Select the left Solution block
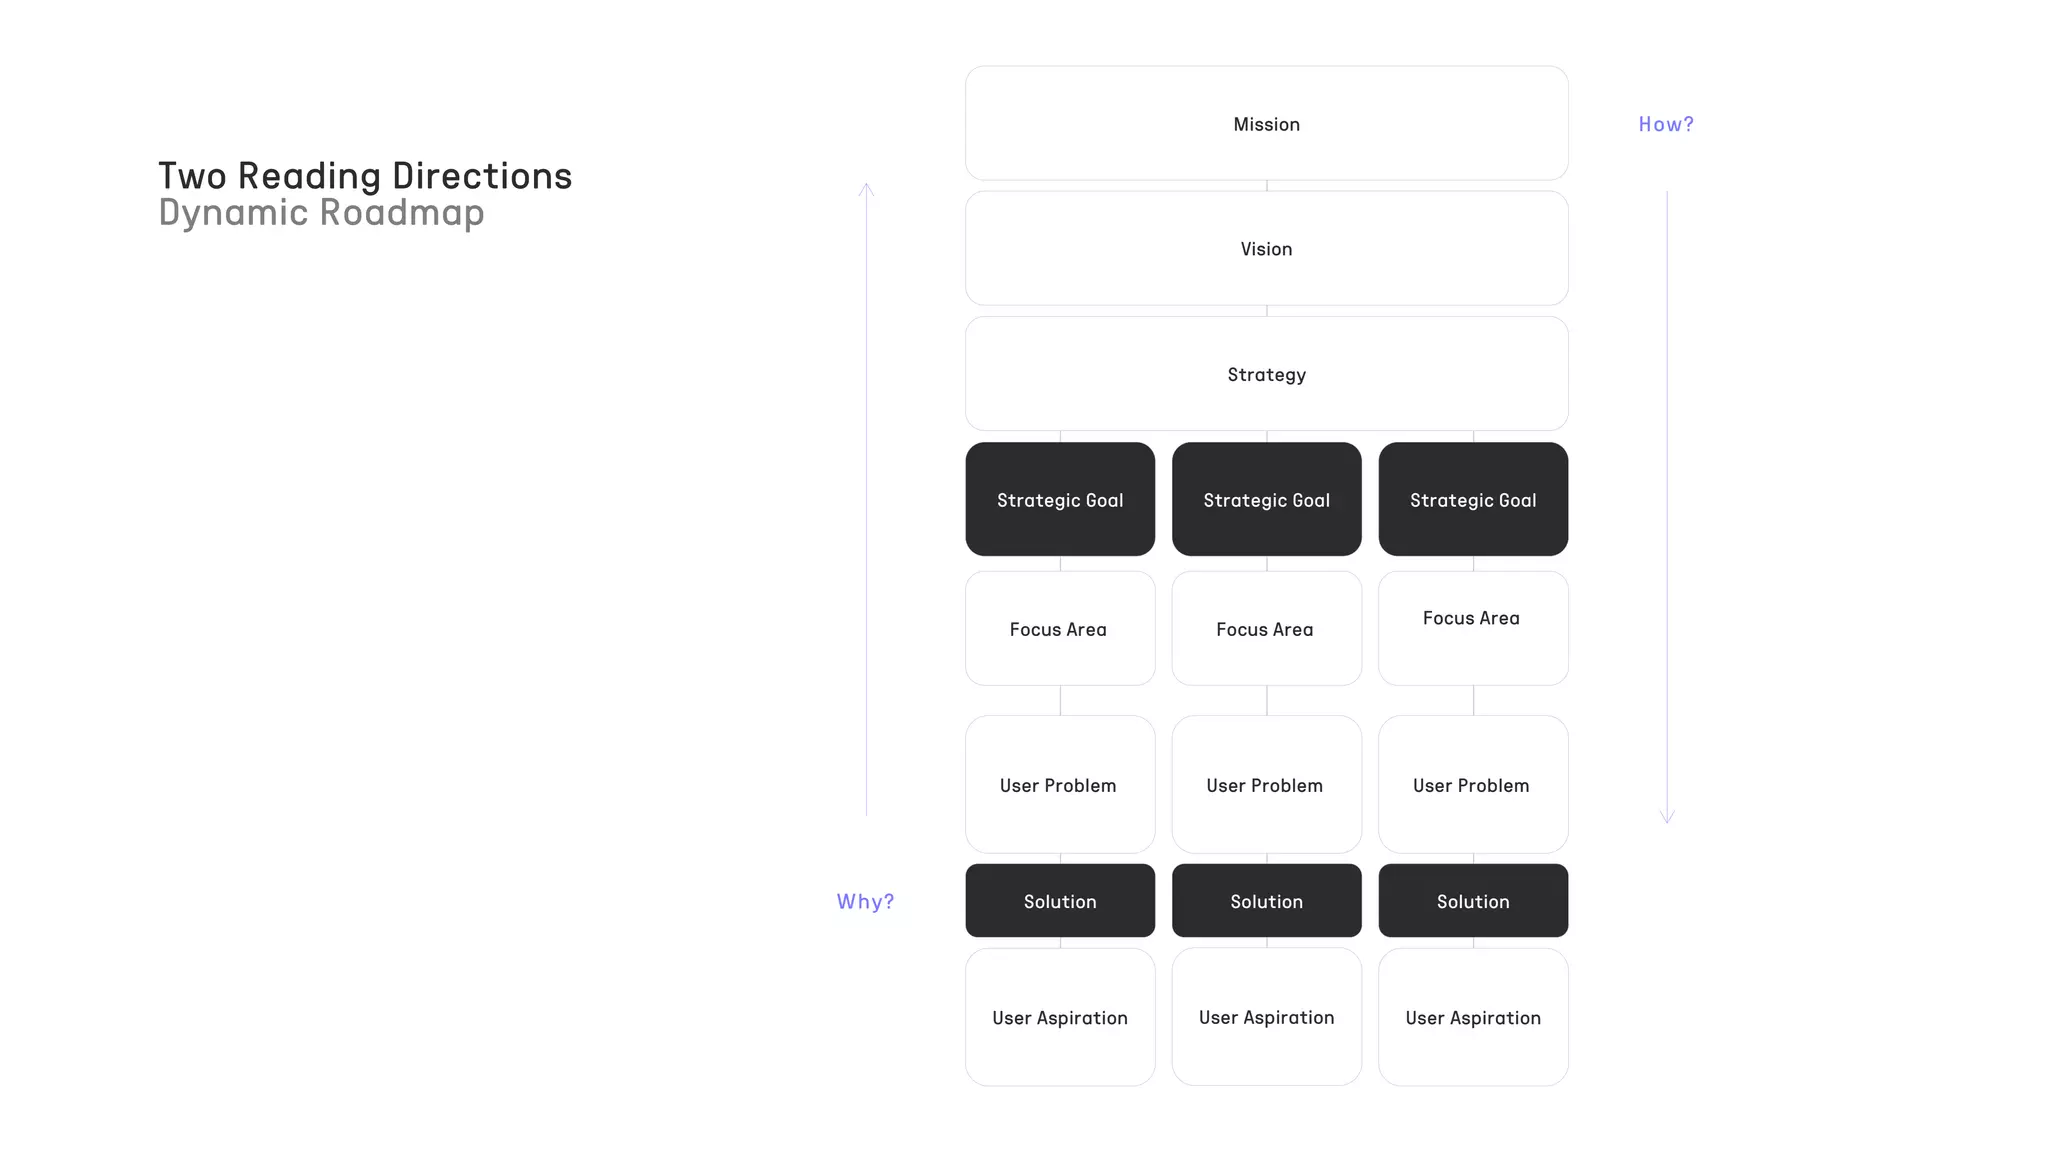This screenshot has width=2048, height=1152. click(x=1060, y=901)
